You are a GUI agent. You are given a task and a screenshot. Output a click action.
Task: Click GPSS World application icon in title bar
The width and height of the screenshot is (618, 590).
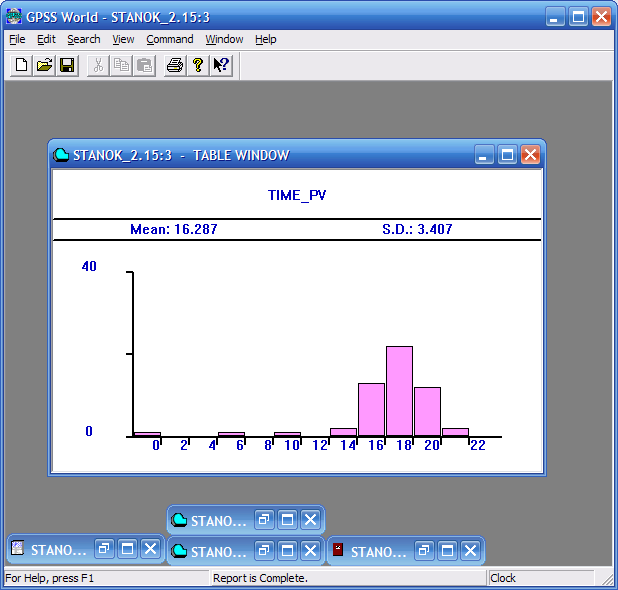14,17
